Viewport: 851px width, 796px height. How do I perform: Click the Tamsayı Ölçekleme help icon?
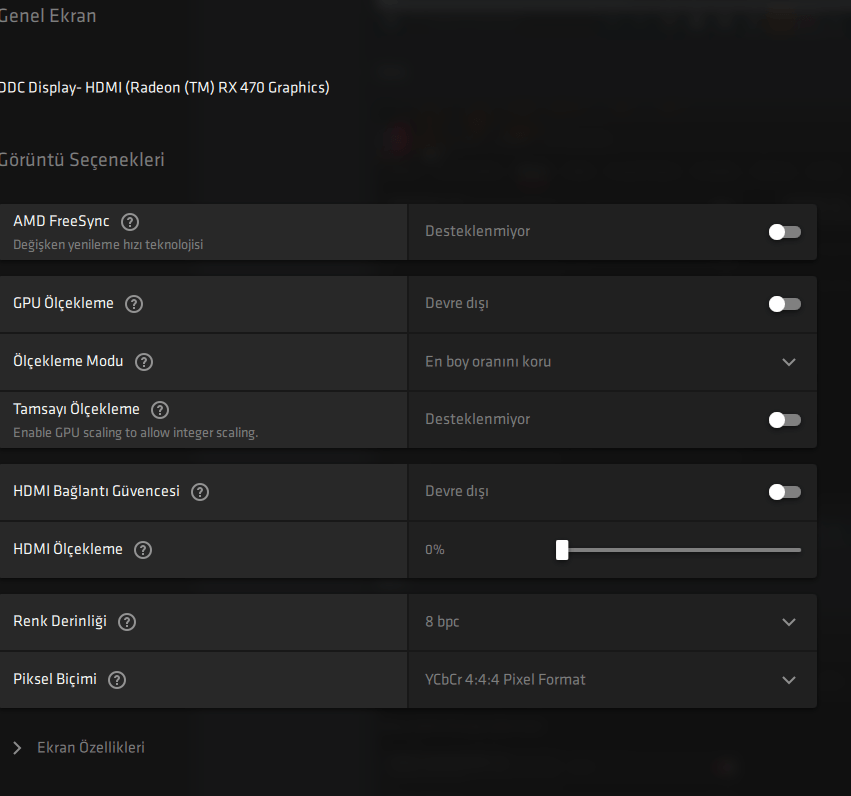coord(160,410)
